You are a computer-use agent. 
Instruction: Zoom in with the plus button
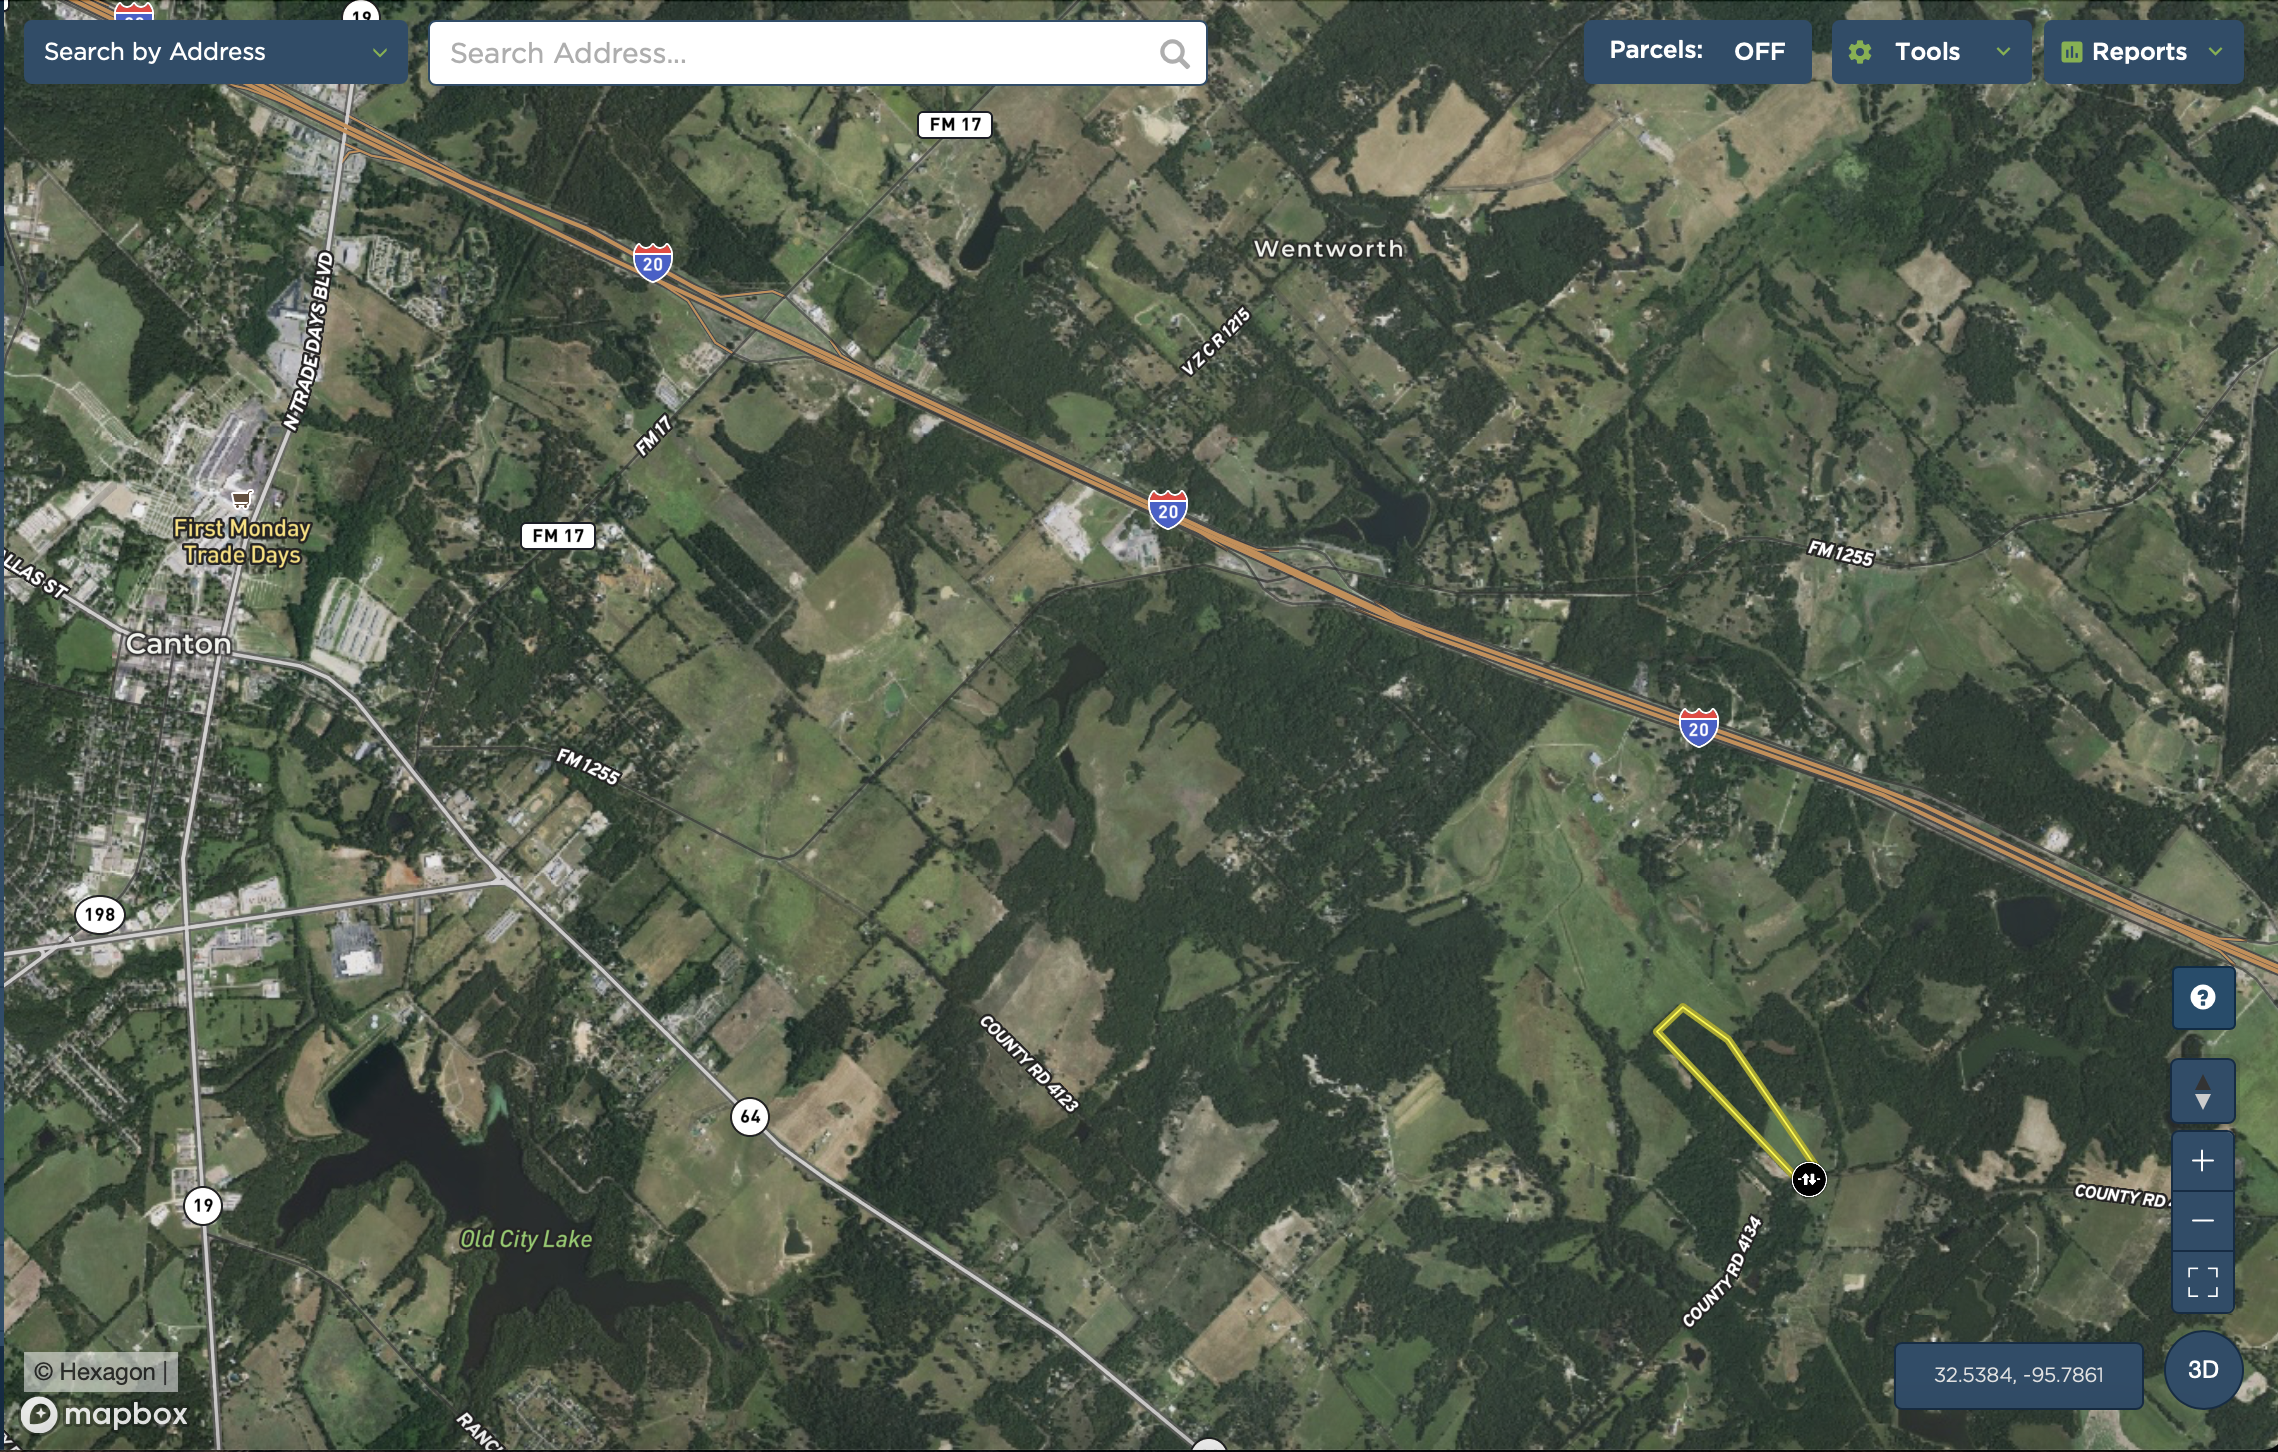tap(2203, 1161)
